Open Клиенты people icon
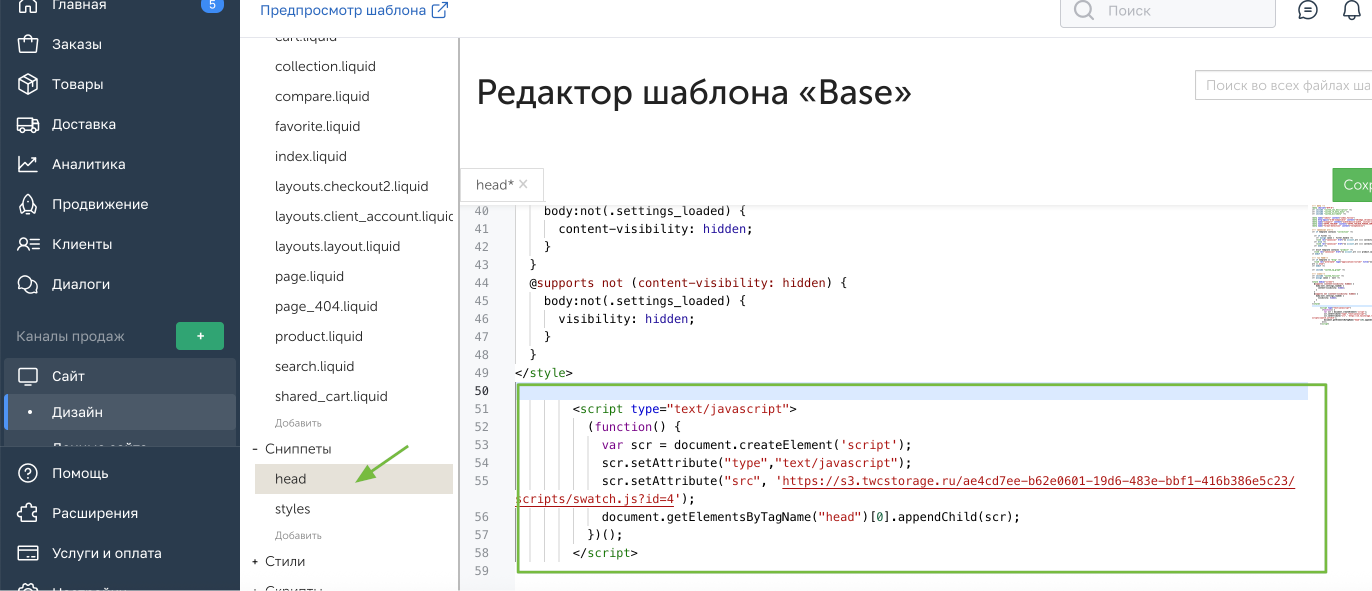This screenshot has height=591, width=1372. 28,244
